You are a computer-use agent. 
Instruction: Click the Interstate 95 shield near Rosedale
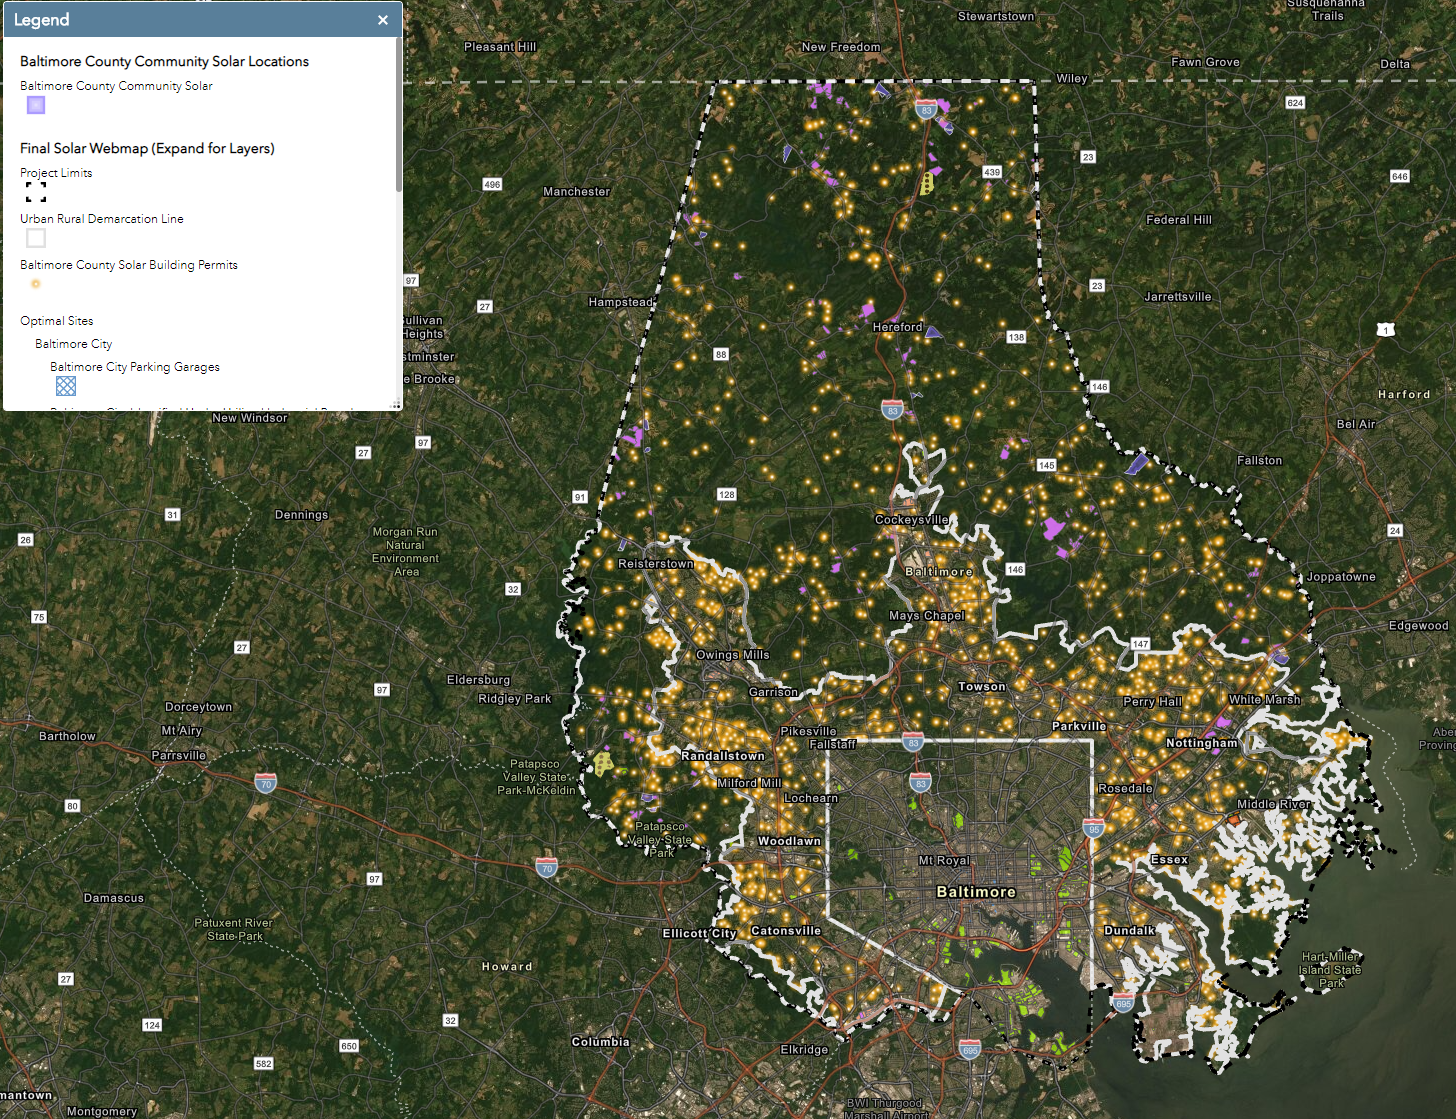click(x=1094, y=828)
